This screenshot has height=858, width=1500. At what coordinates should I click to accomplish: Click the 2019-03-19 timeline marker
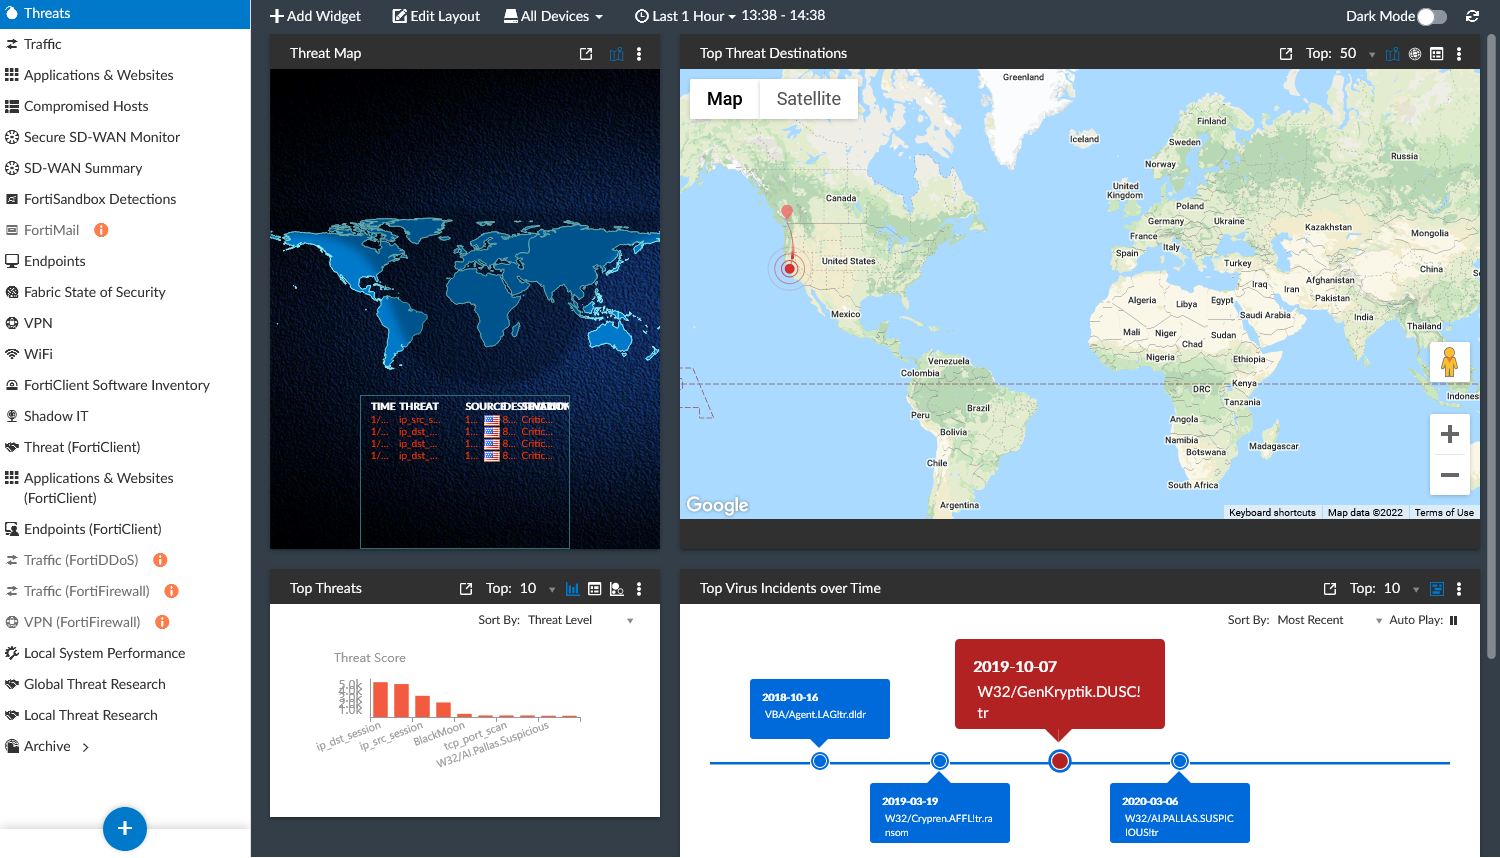940,761
